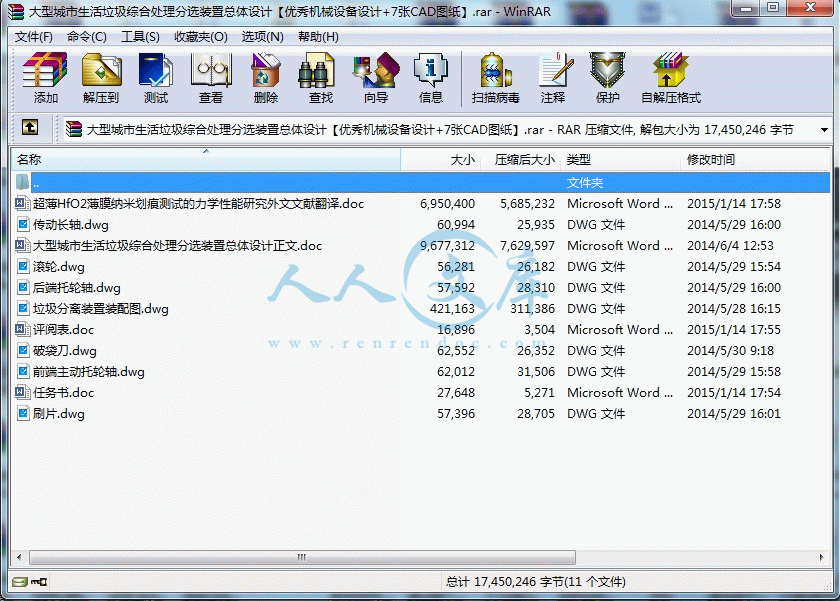Open the 查找 (Find) binoculars tool
Screen dimensions: 840x601
point(320,78)
